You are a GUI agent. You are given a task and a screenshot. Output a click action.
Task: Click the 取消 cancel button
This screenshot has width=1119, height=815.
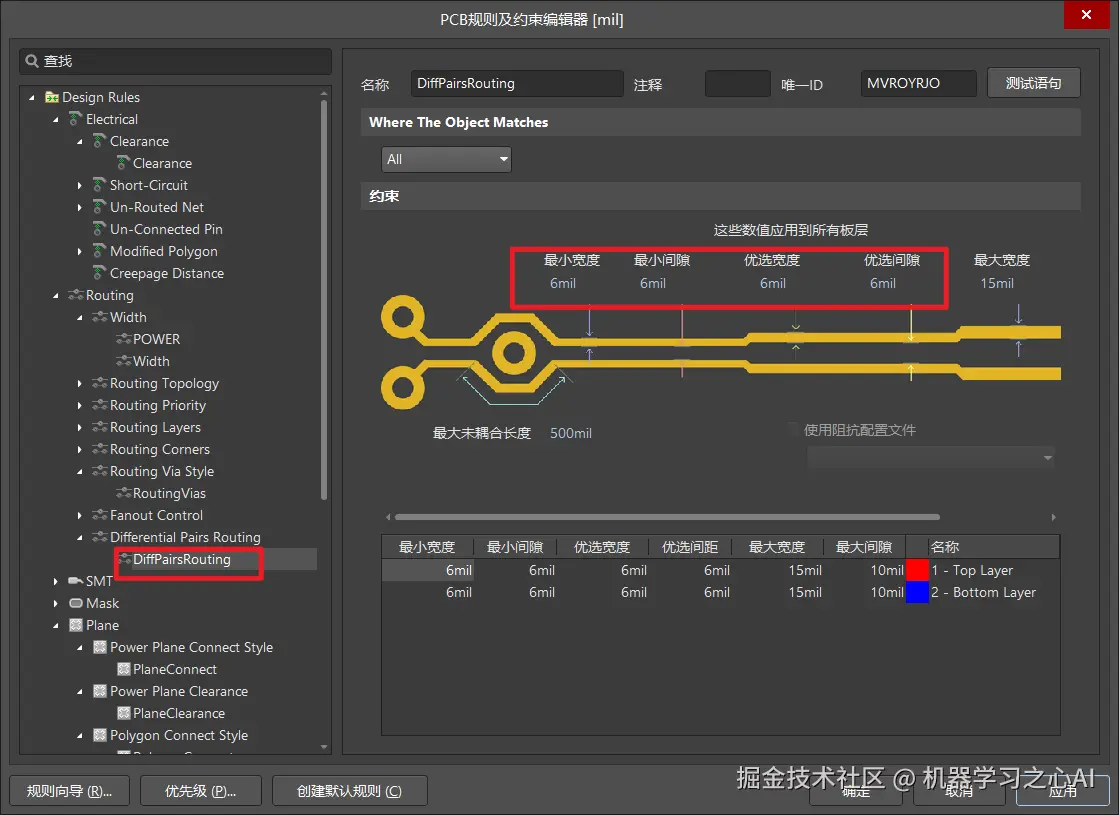(x=958, y=791)
